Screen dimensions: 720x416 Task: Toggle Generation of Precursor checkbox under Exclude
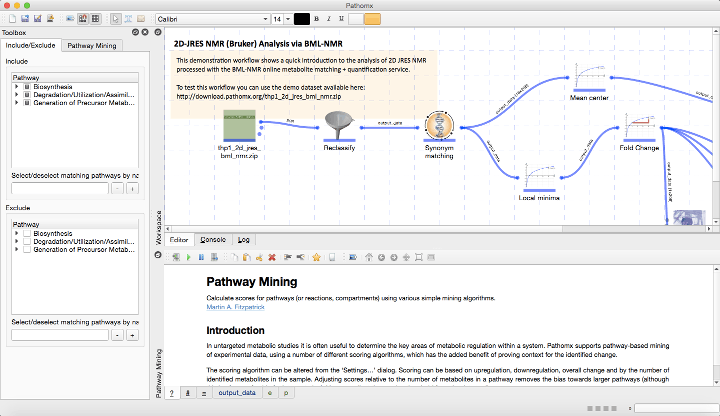point(27,249)
